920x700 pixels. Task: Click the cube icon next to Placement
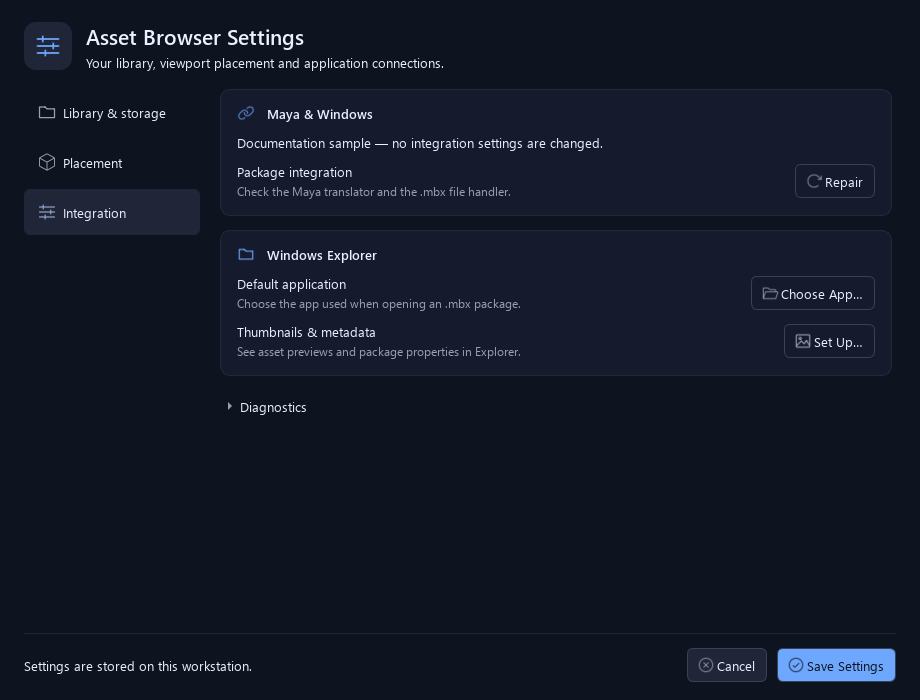point(47,163)
